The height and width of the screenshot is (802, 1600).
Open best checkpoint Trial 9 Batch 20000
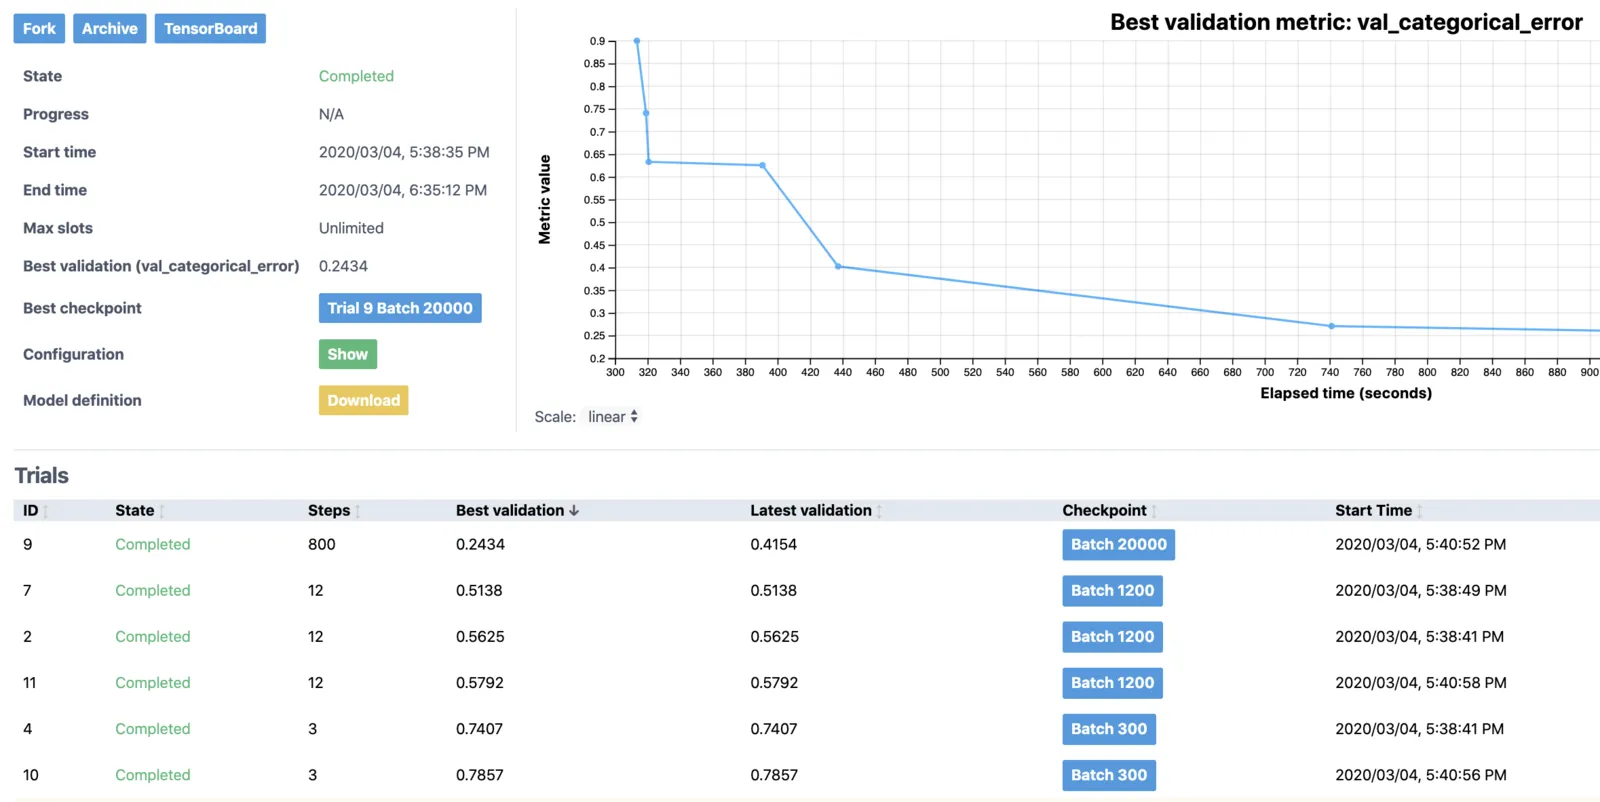click(x=400, y=308)
